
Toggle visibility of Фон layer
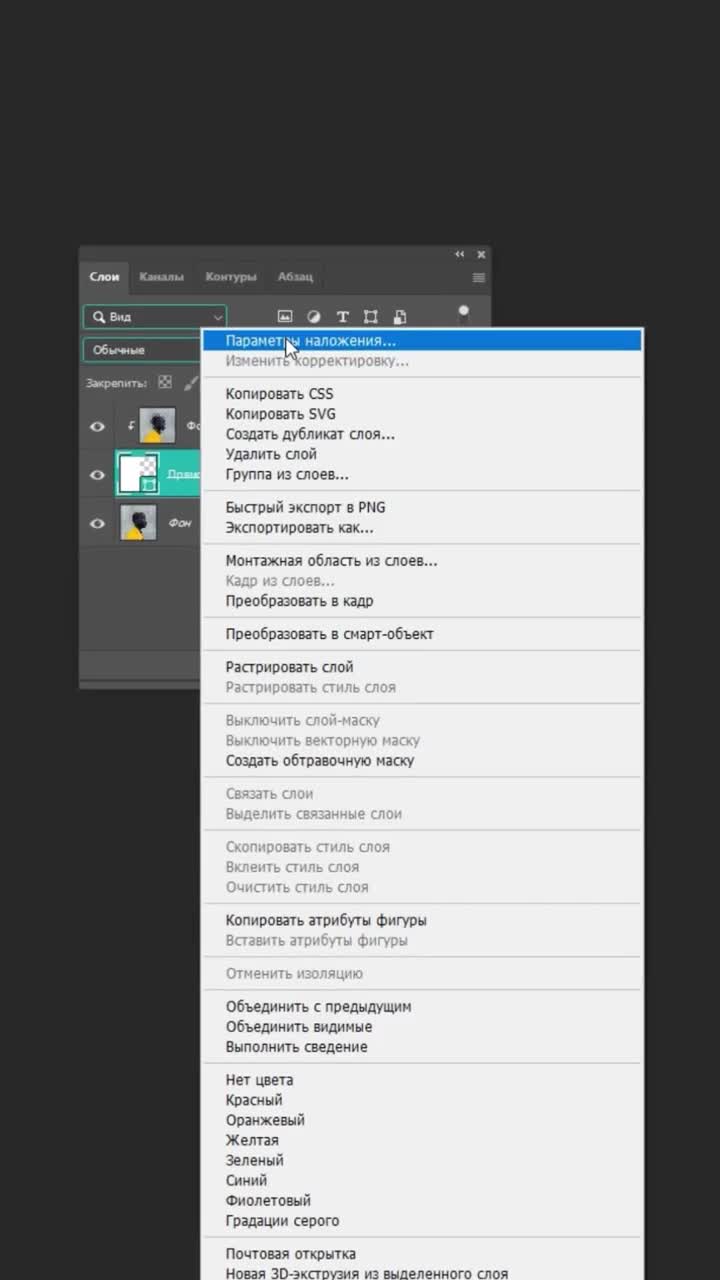click(x=98, y=523)
